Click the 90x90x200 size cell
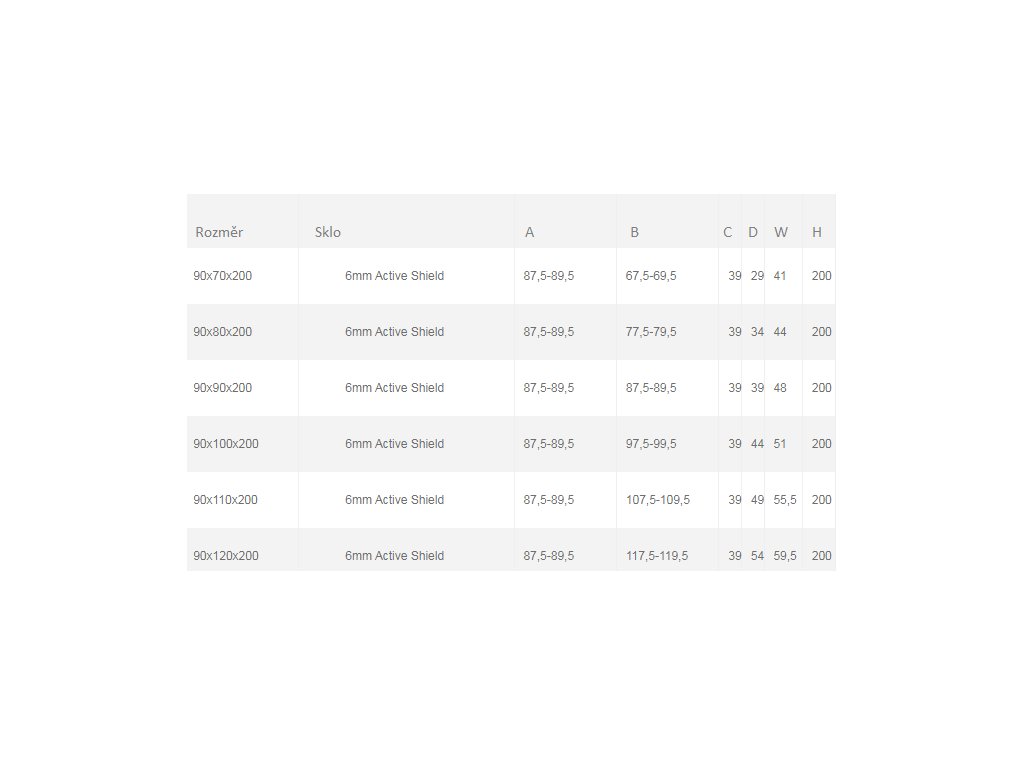 tap(223, 388)
